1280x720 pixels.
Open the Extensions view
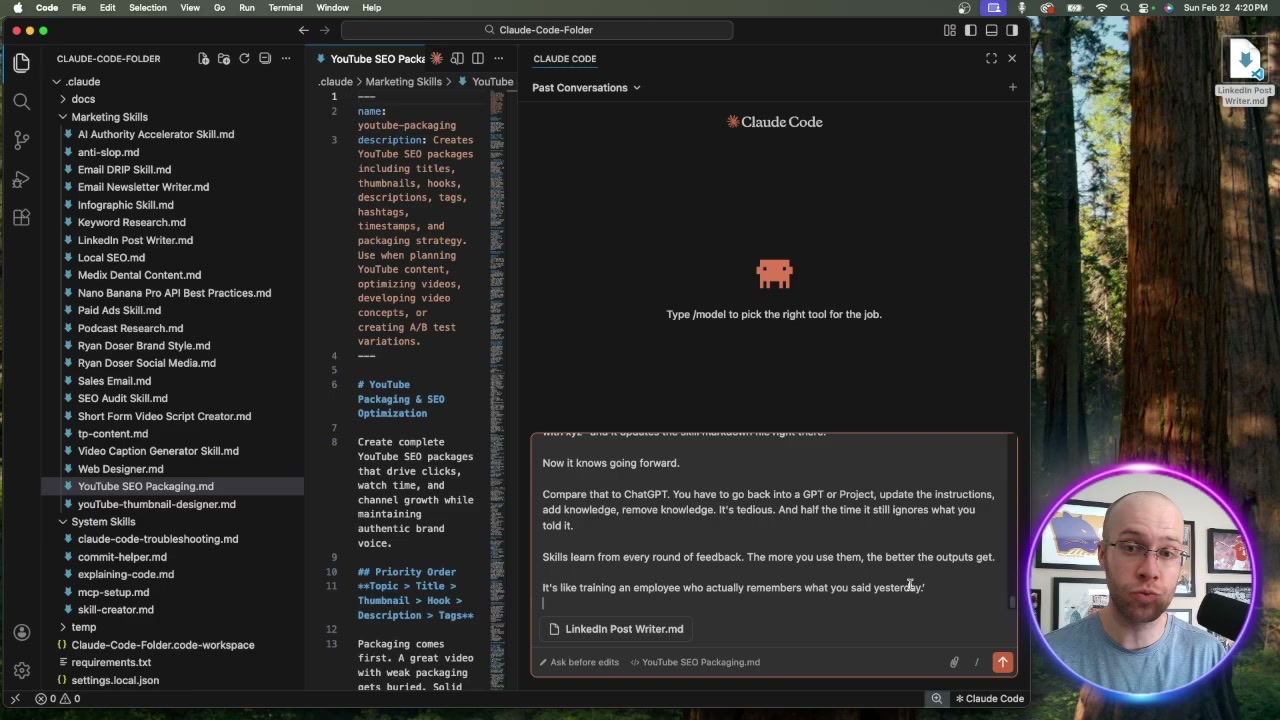(x=21, y=217)
